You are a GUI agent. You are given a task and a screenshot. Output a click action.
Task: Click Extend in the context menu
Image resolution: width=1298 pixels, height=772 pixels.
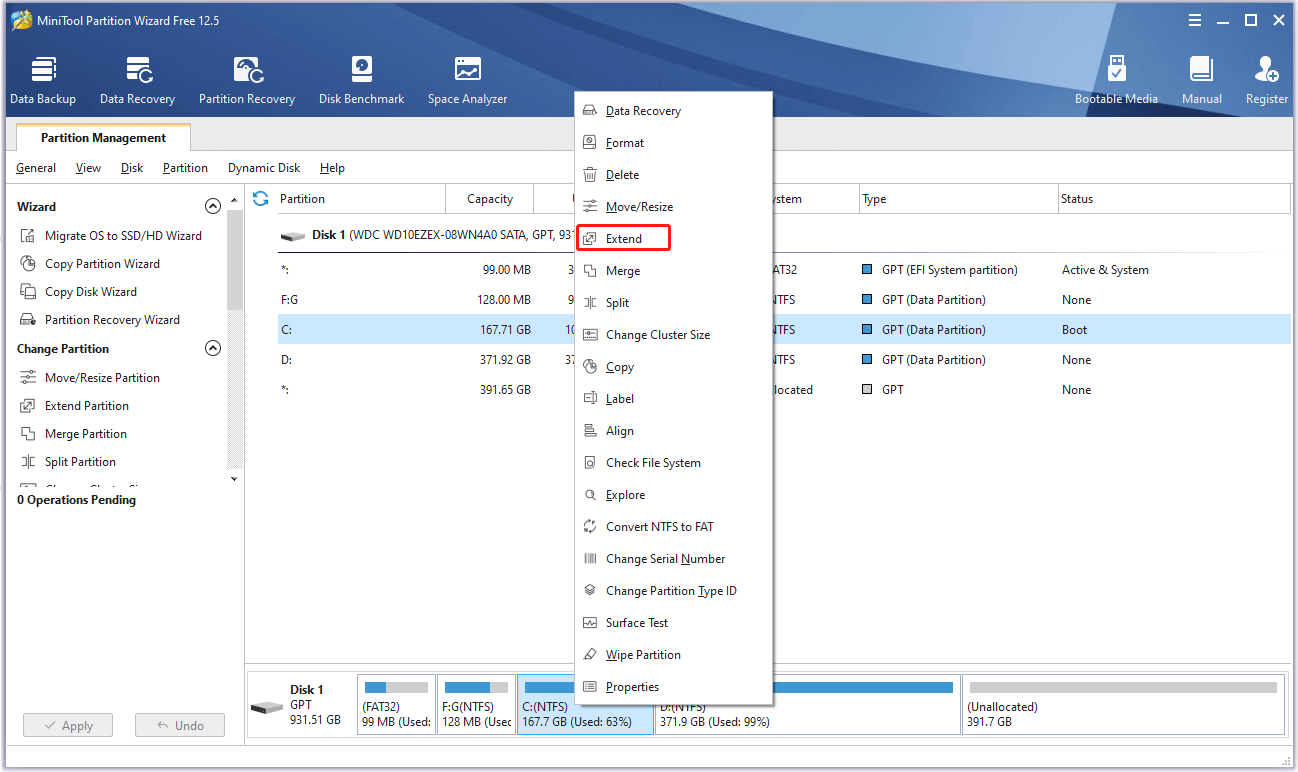[672, 239]
